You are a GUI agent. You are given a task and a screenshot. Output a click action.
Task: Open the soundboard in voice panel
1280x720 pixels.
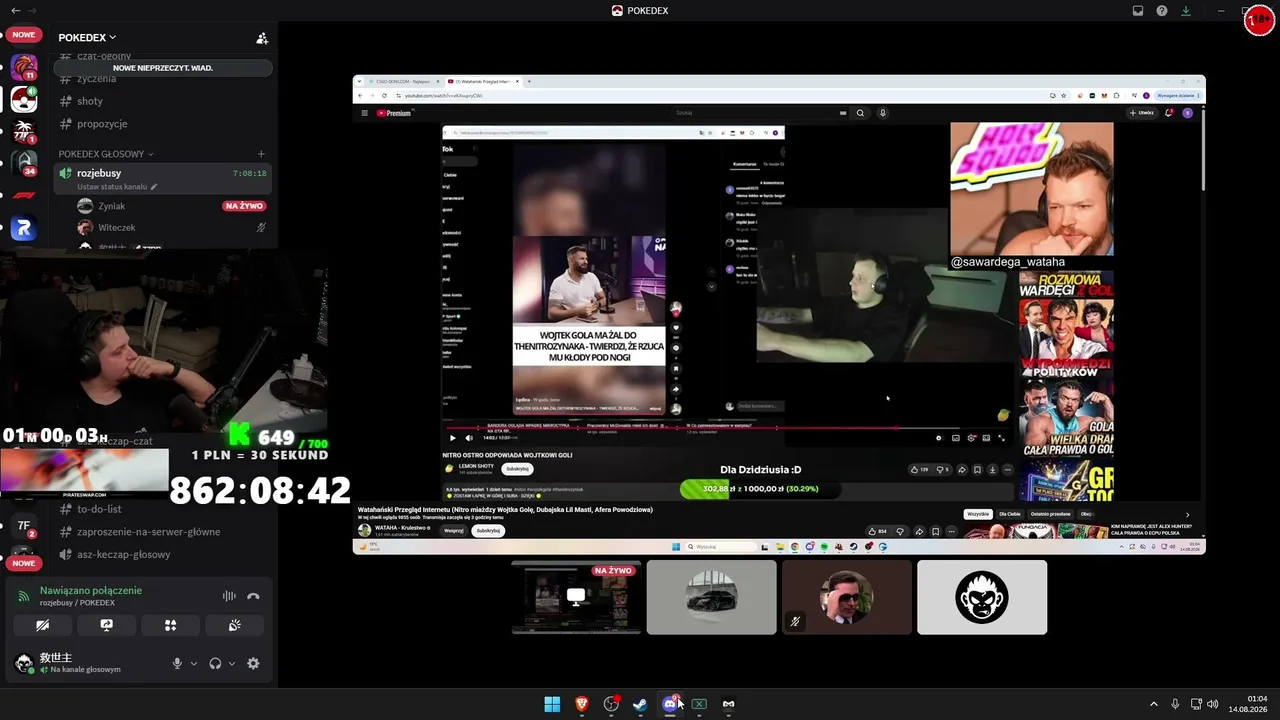tap(234, 625)
